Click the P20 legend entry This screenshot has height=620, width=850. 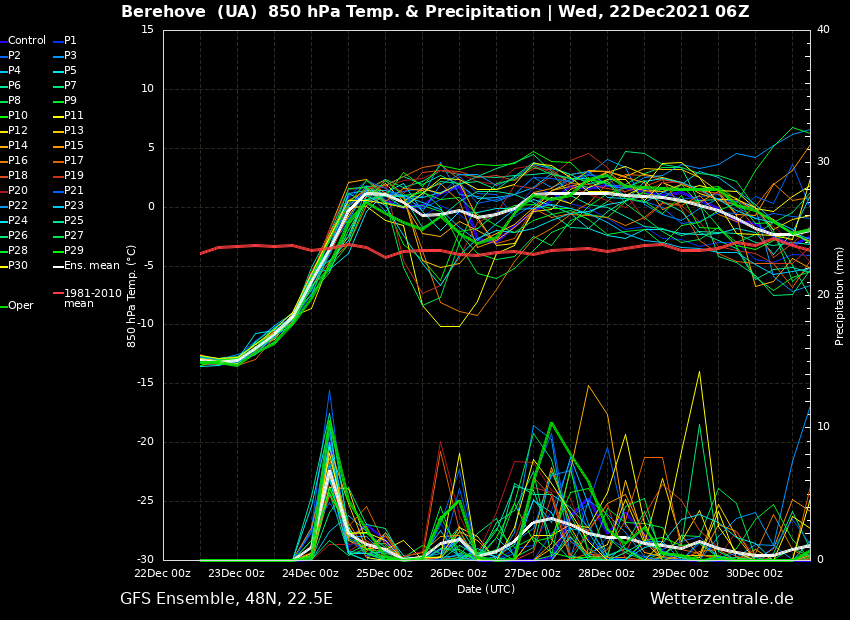(x=18, y=191)
